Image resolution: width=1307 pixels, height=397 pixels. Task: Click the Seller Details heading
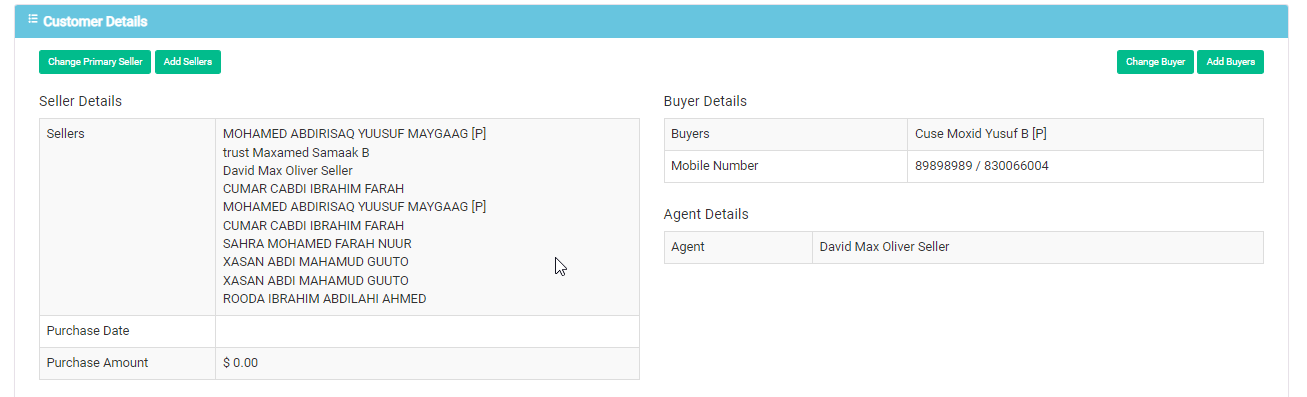coord(81,101)
